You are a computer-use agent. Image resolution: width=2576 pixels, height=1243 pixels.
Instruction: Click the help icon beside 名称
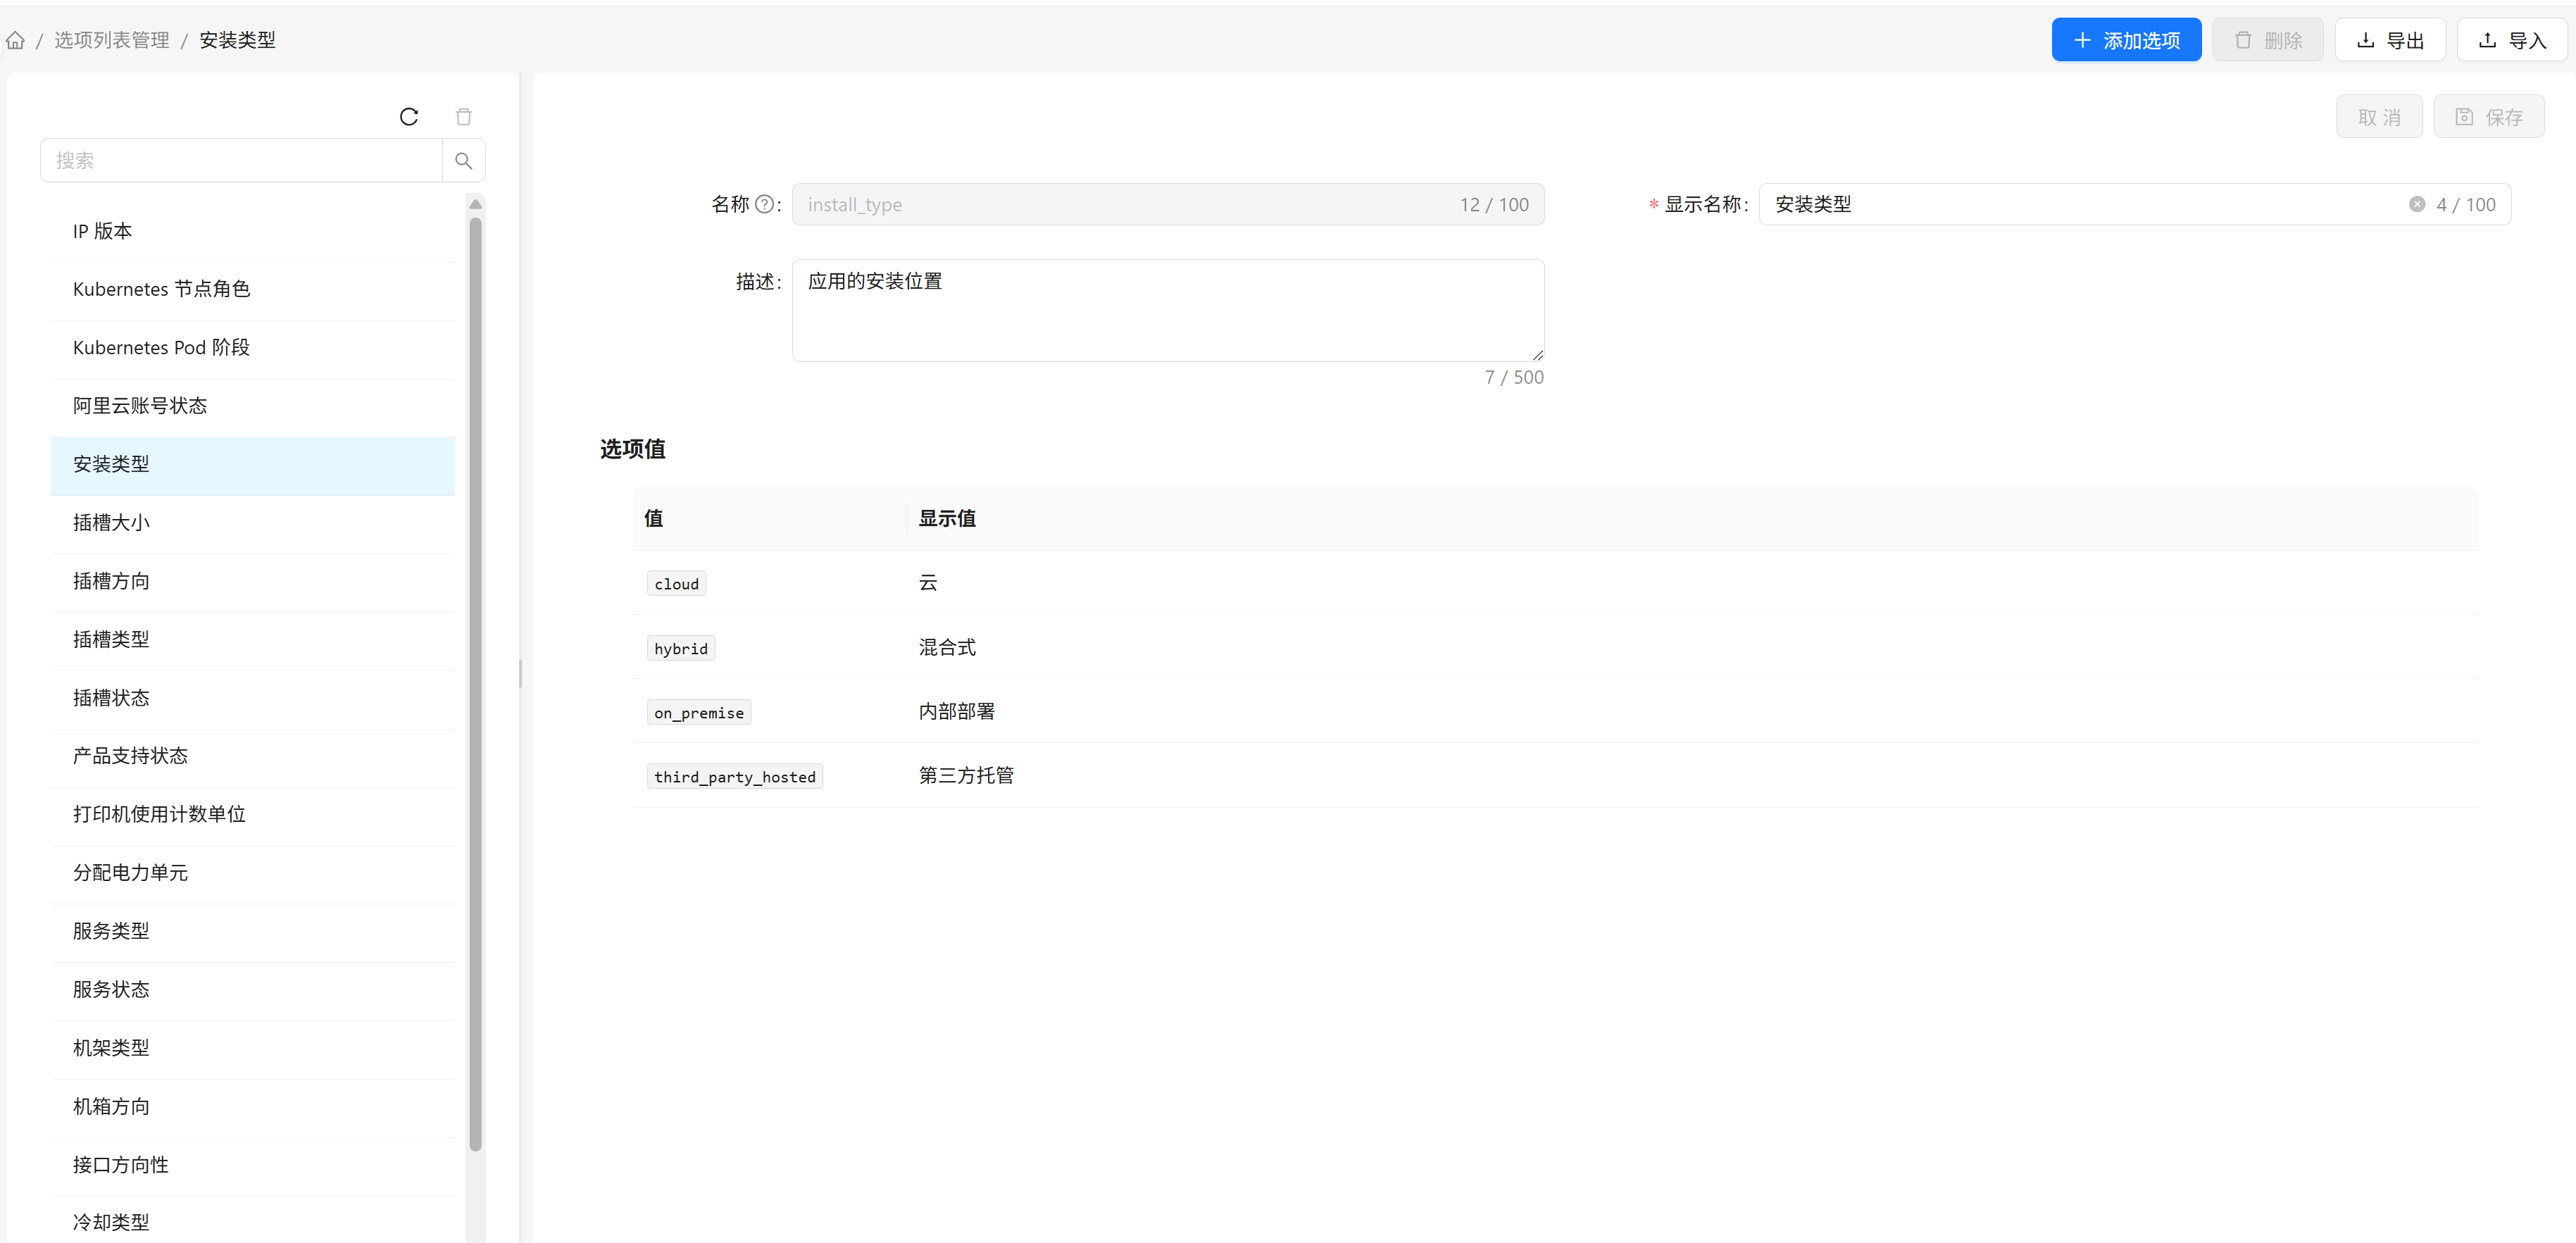pyautogui.click(x=764, y=204)
